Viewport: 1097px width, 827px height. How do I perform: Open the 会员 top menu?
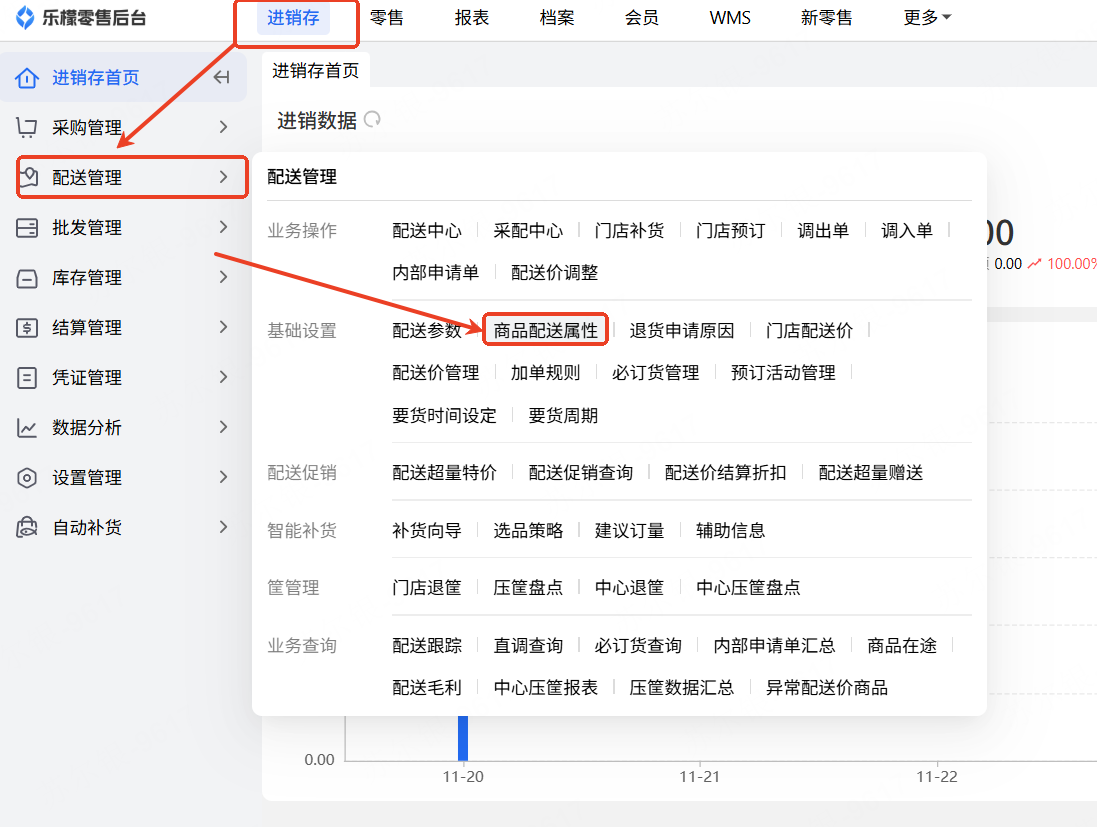pos(642,17)
